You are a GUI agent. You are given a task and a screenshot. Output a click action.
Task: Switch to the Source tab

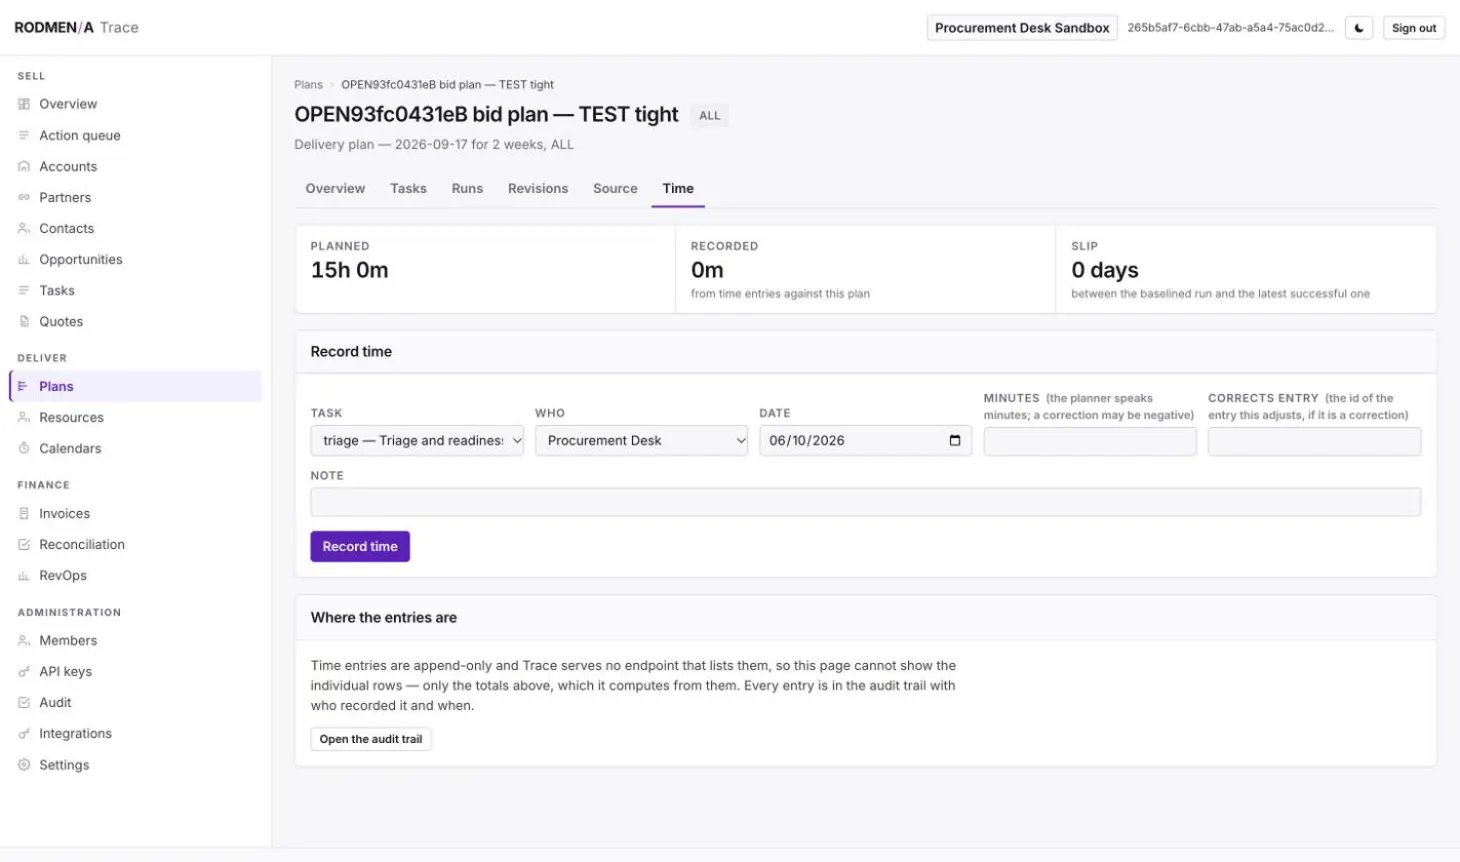615,188
